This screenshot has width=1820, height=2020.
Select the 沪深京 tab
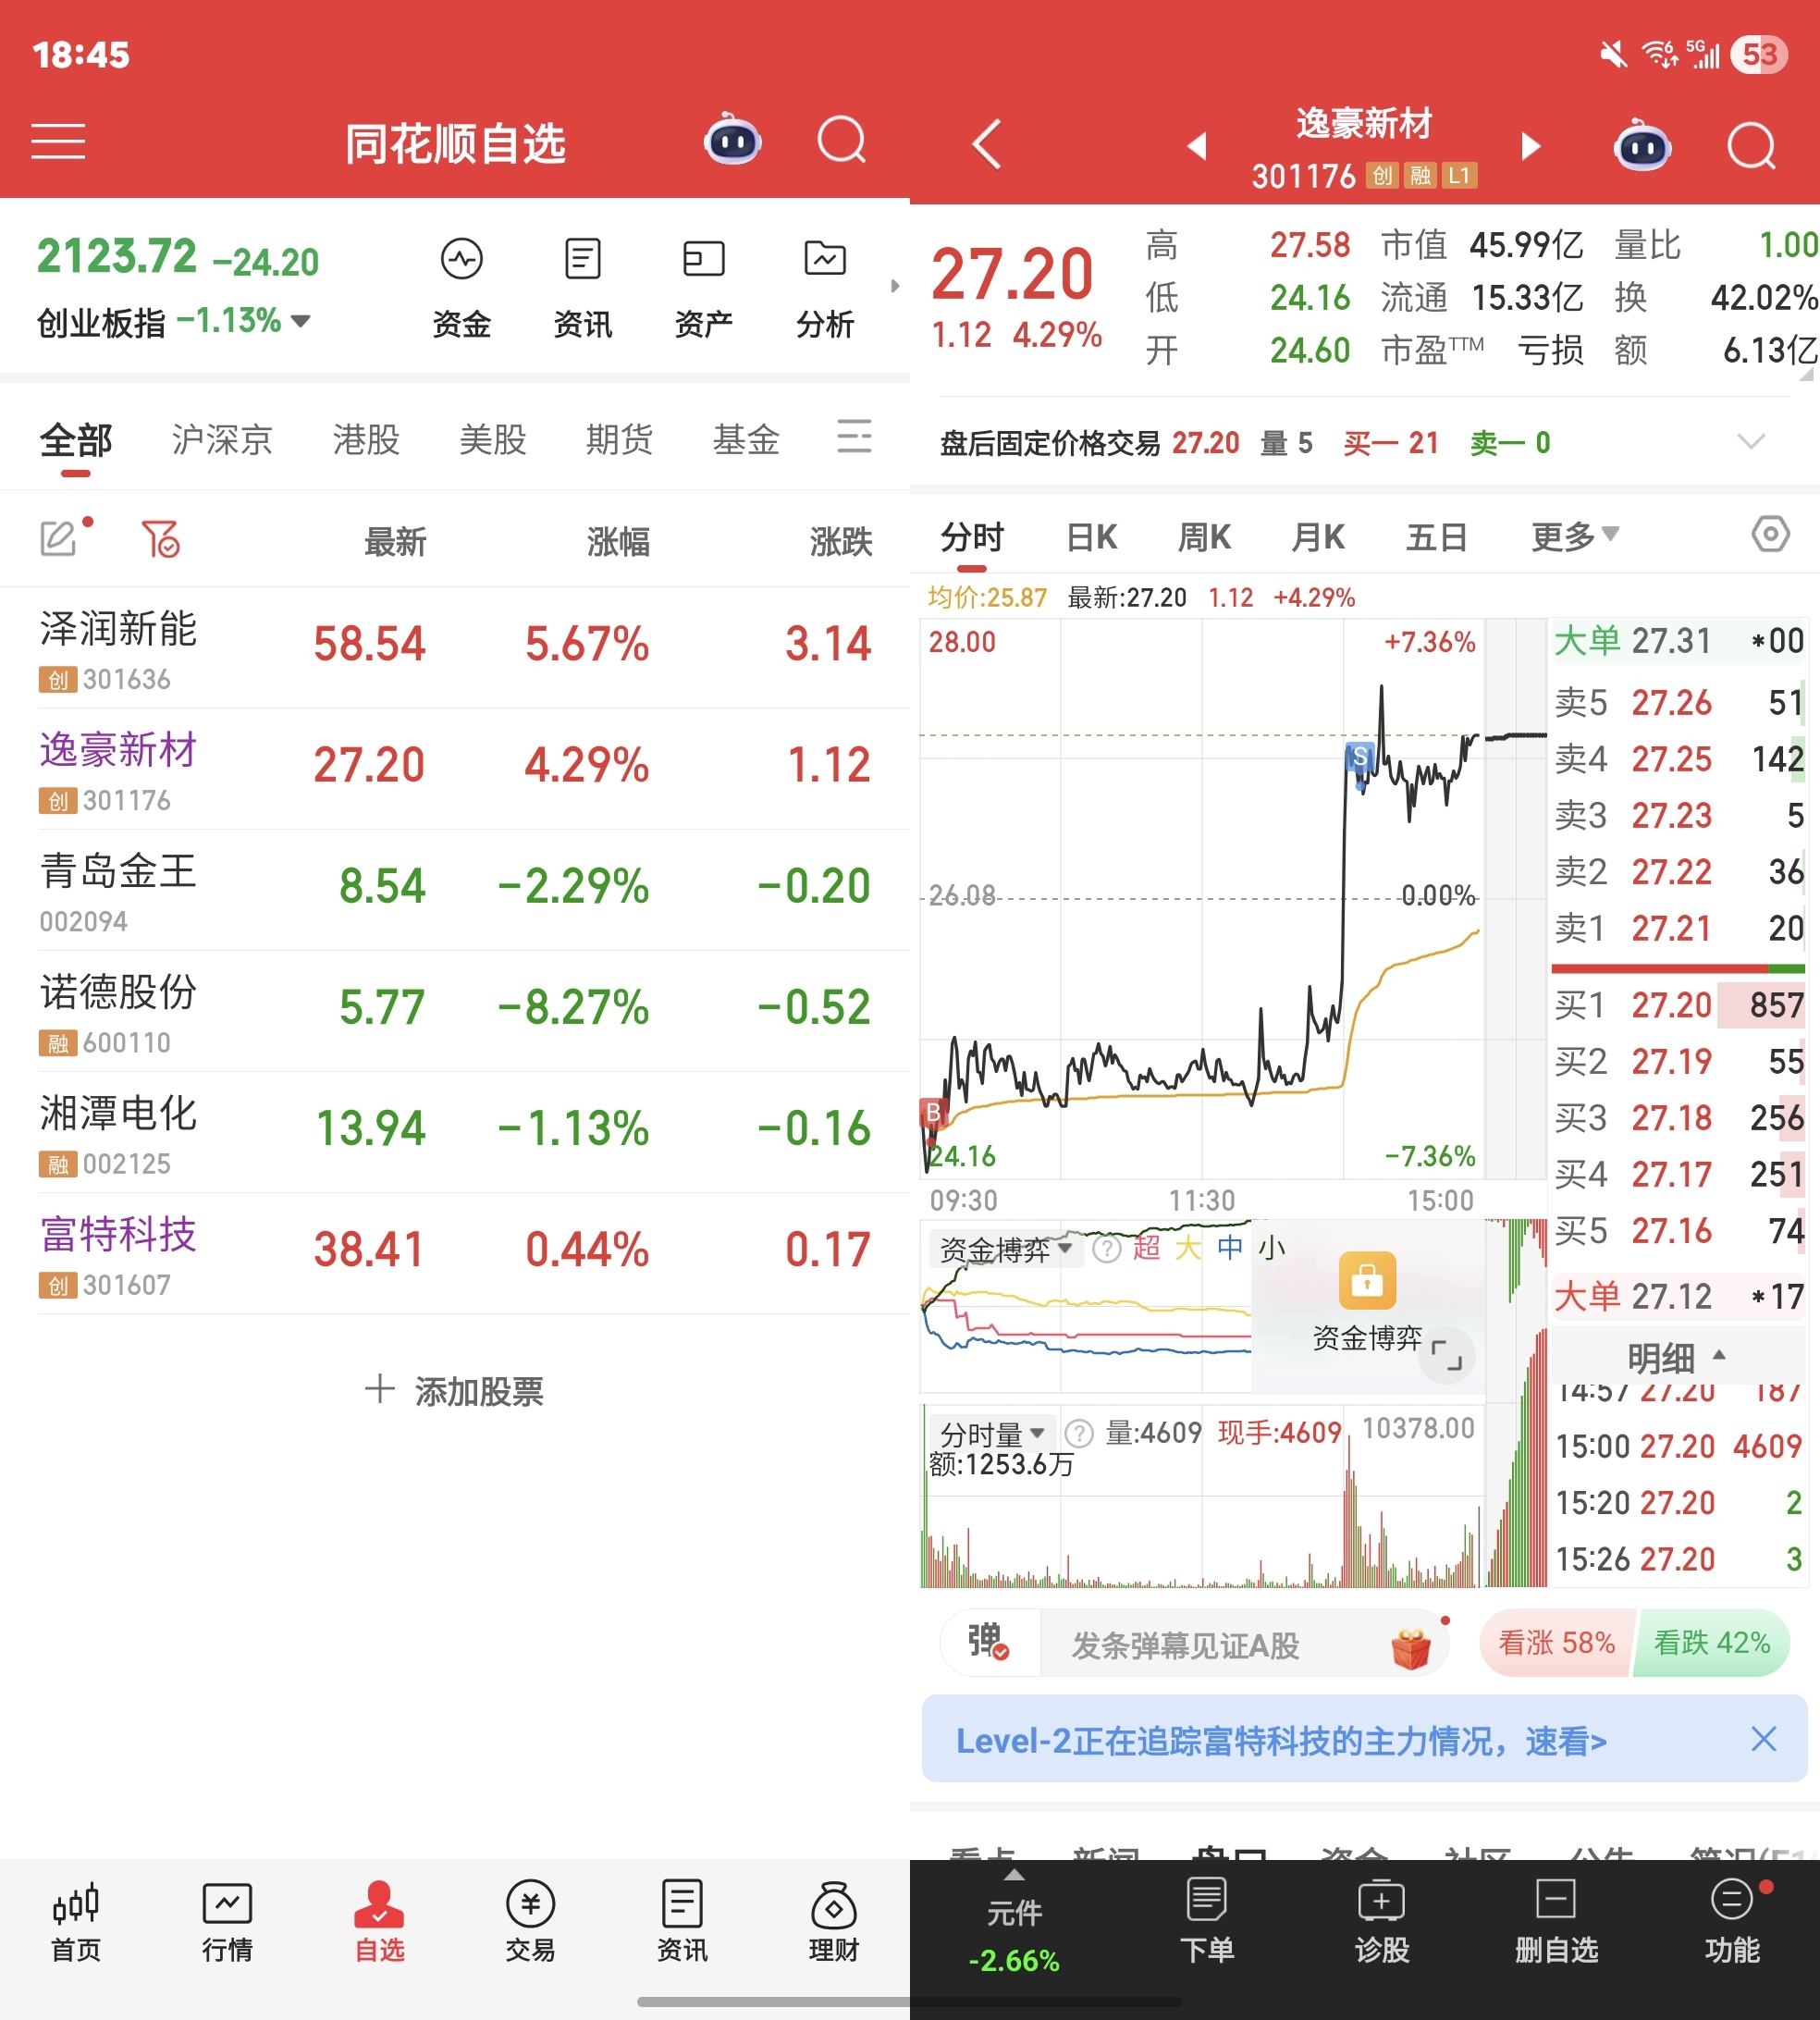click(222, 439)
